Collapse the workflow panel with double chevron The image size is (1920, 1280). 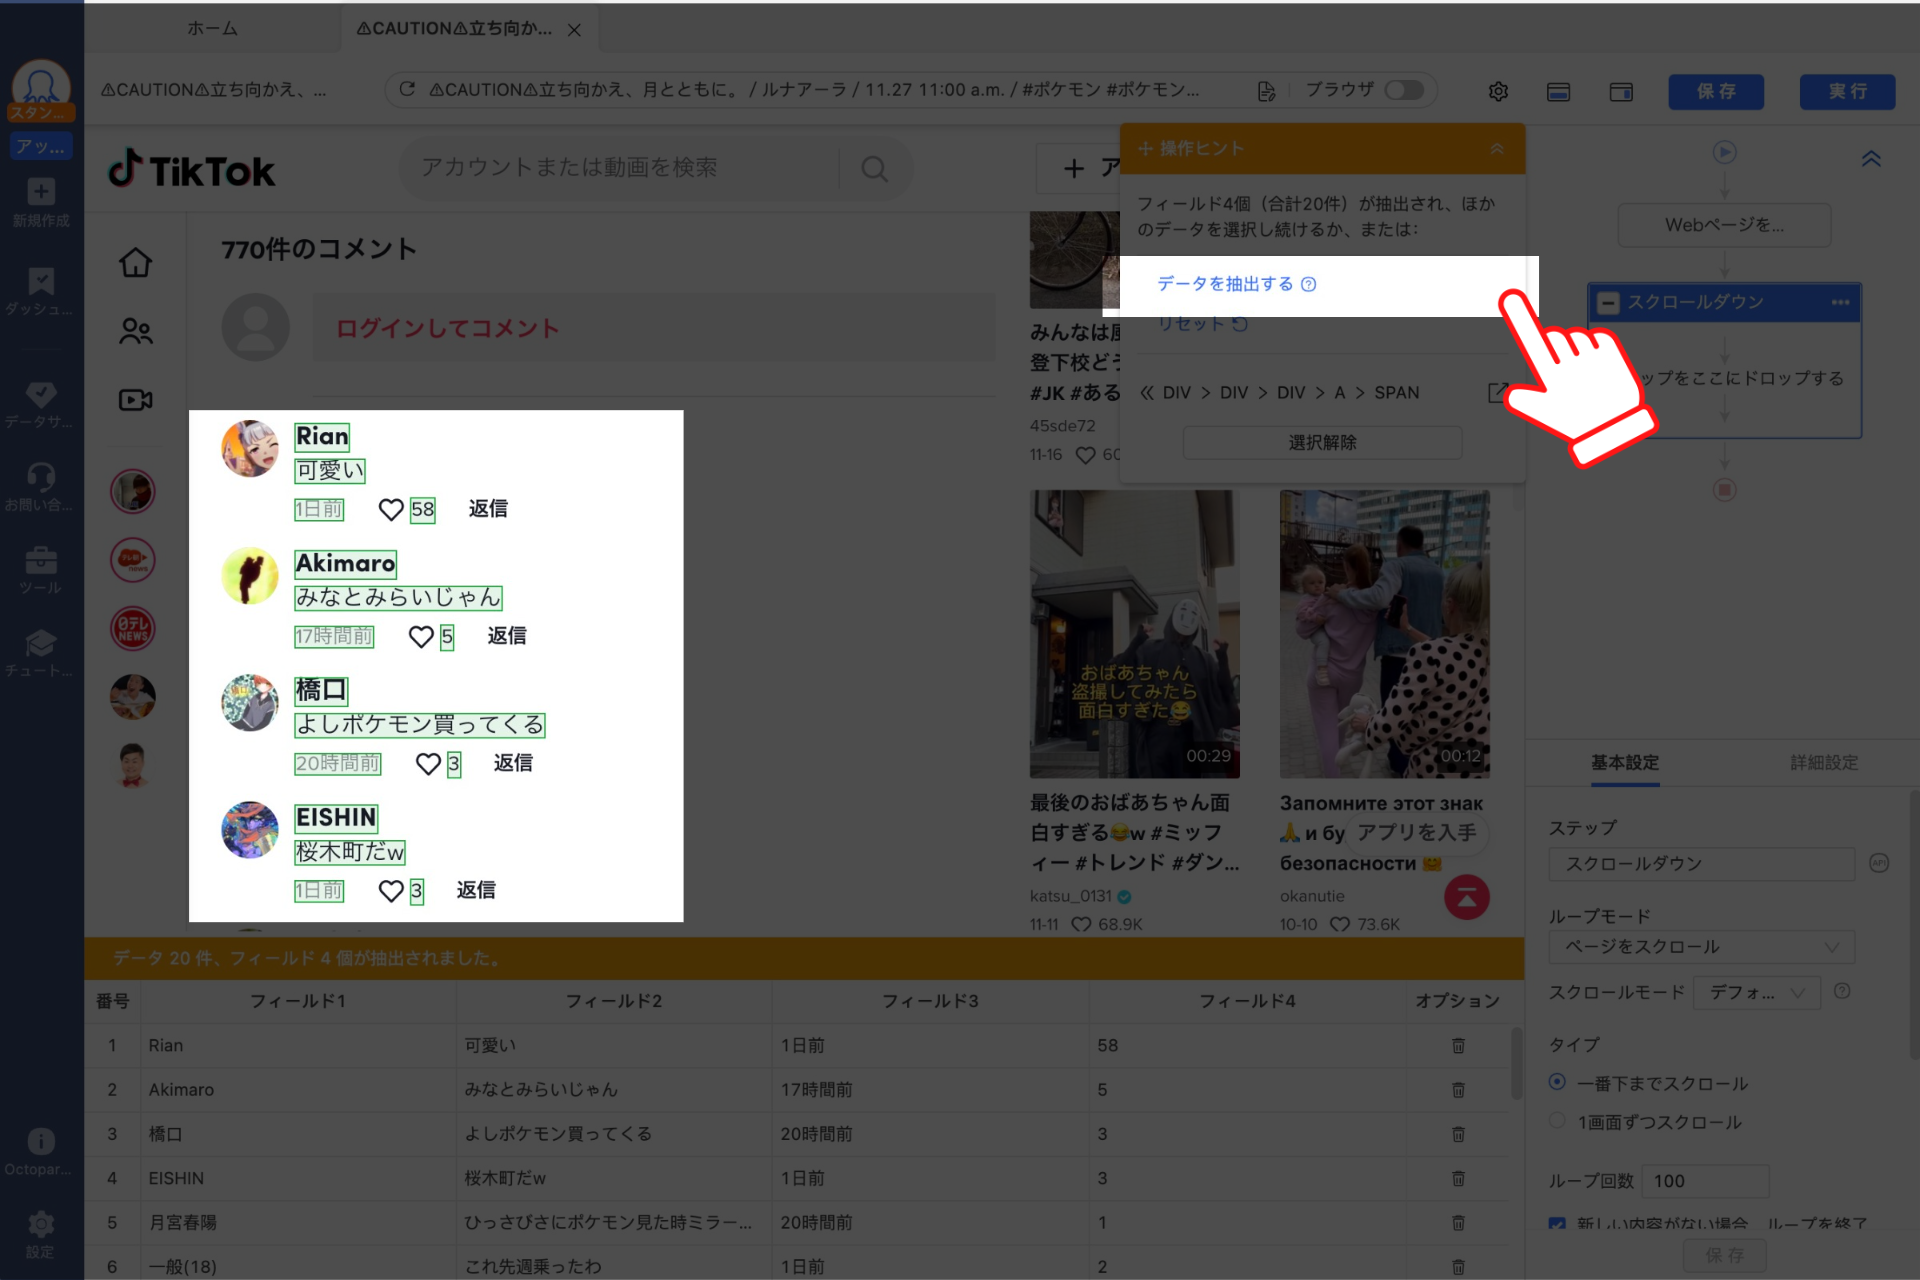[1871, 159]
